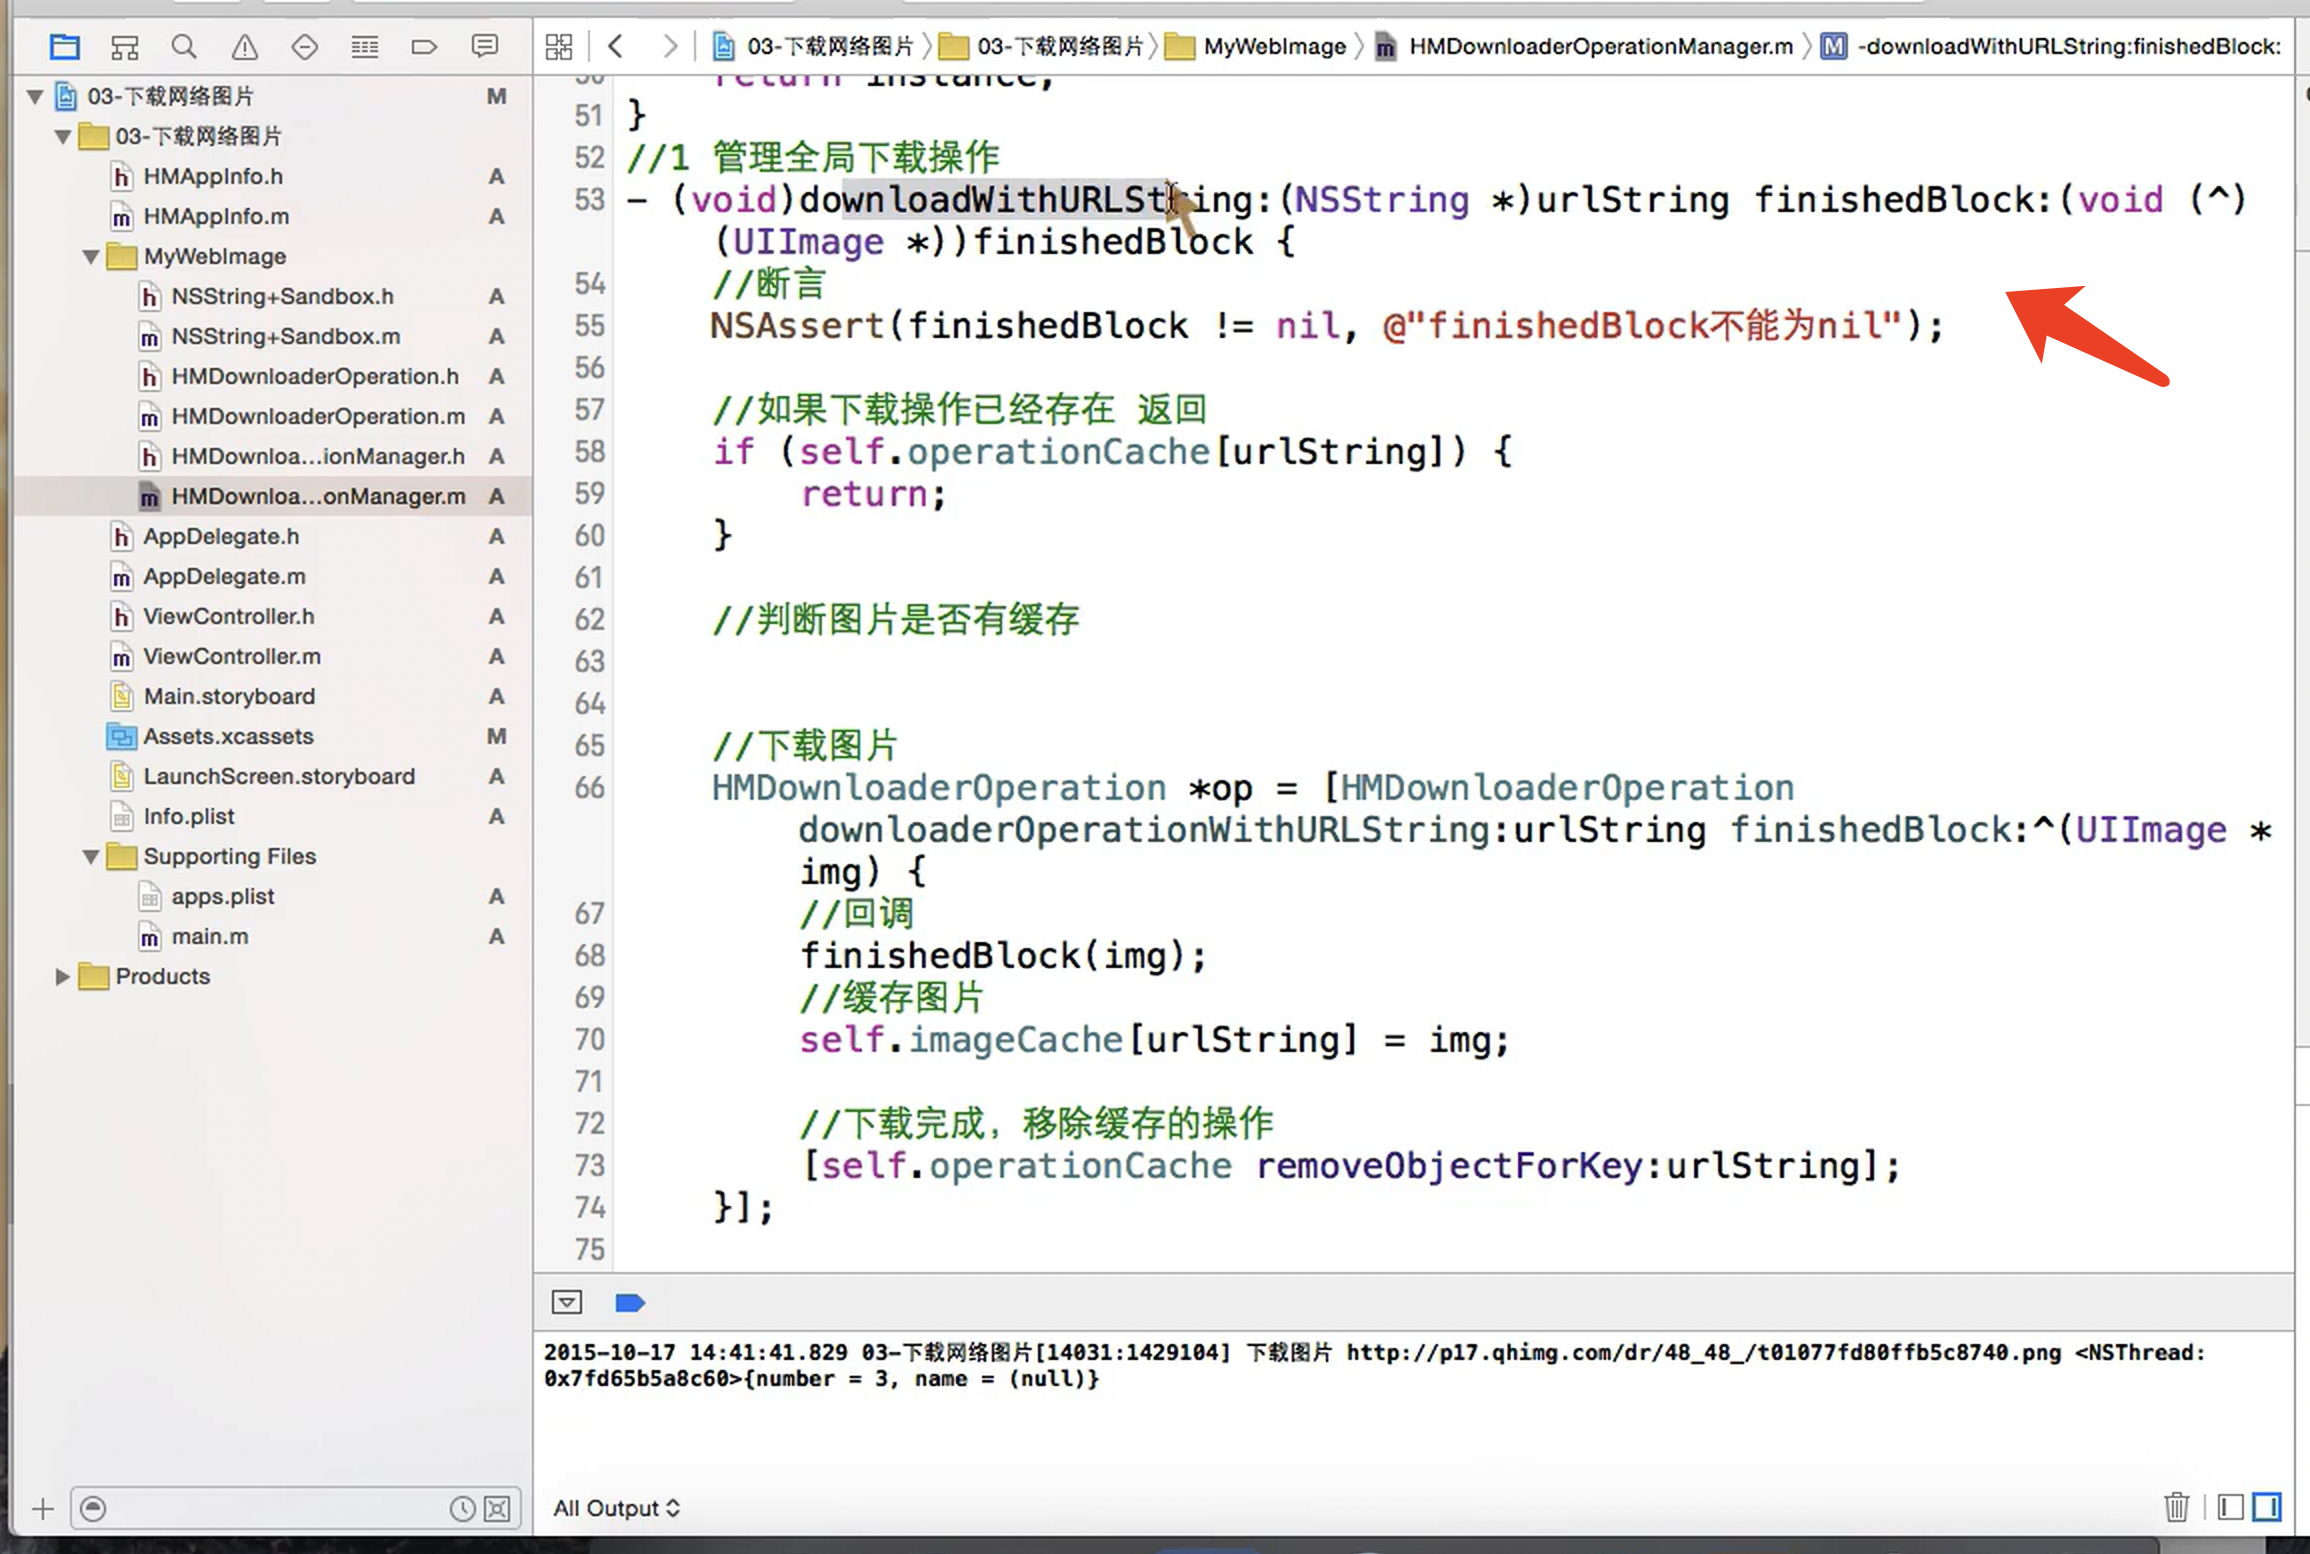Open the Report navigator speech bubble icon

click(484, 46)
